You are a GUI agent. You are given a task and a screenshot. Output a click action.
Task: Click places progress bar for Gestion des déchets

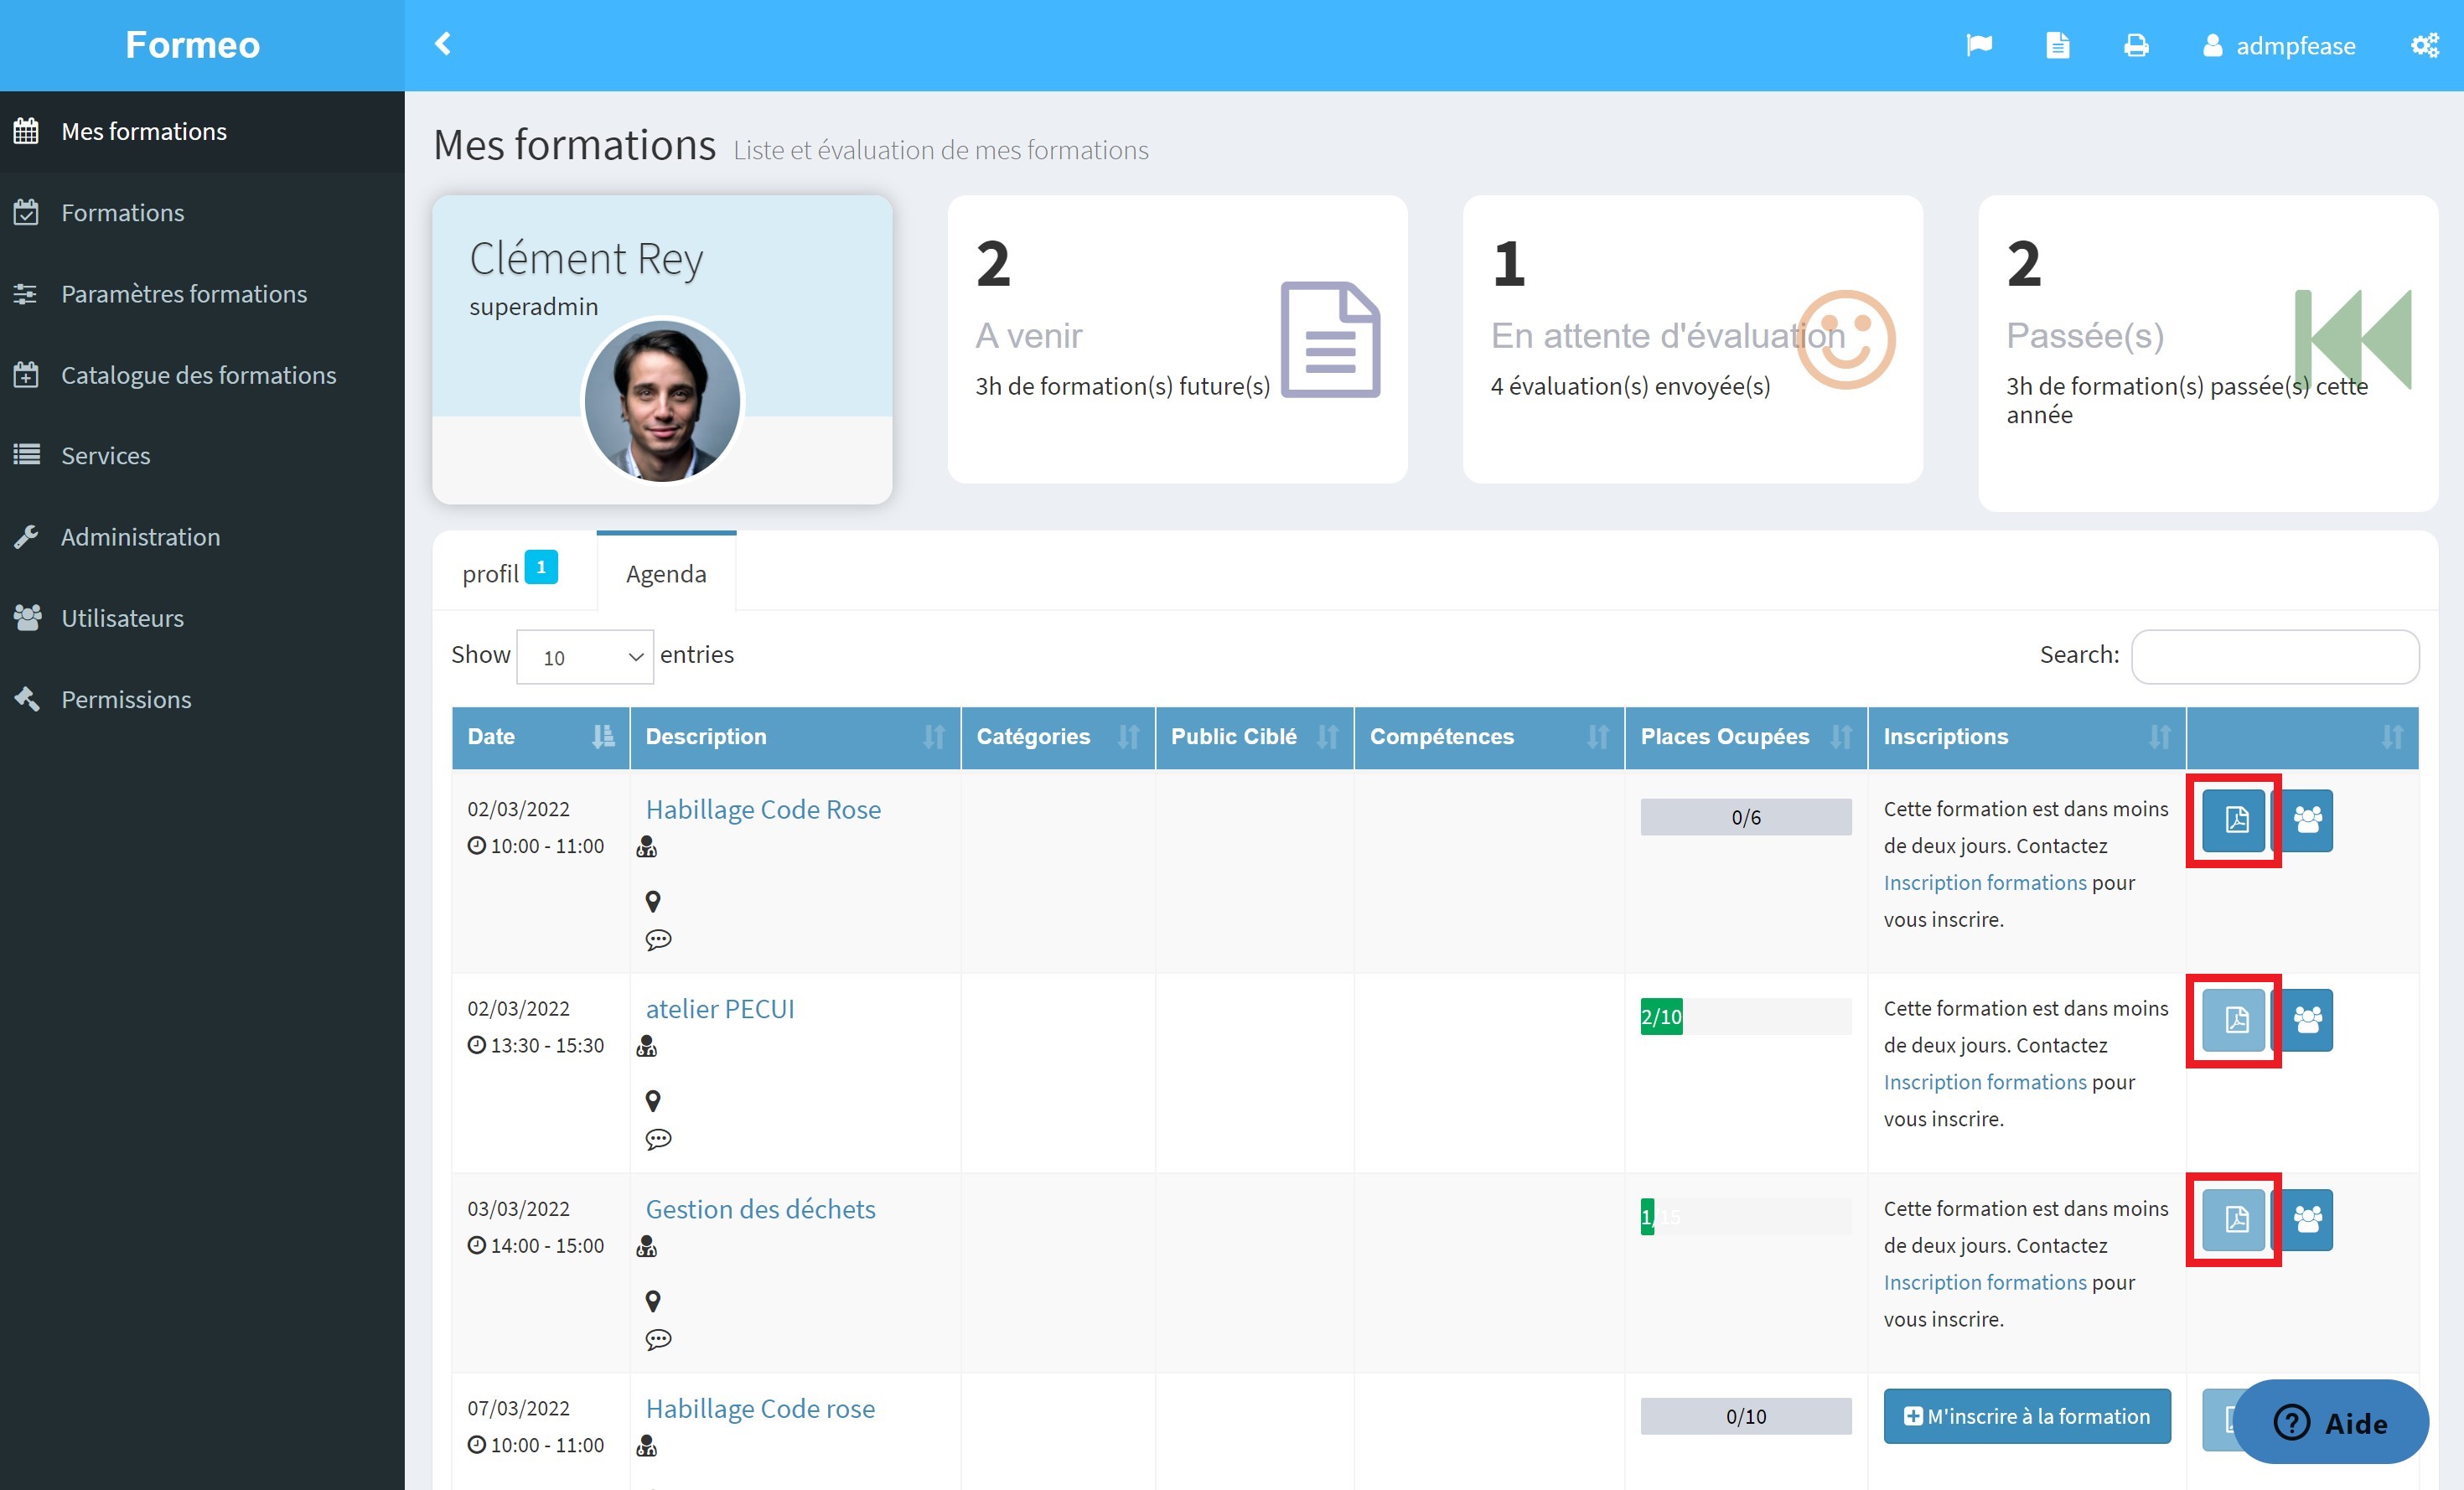[1746, 1216]
